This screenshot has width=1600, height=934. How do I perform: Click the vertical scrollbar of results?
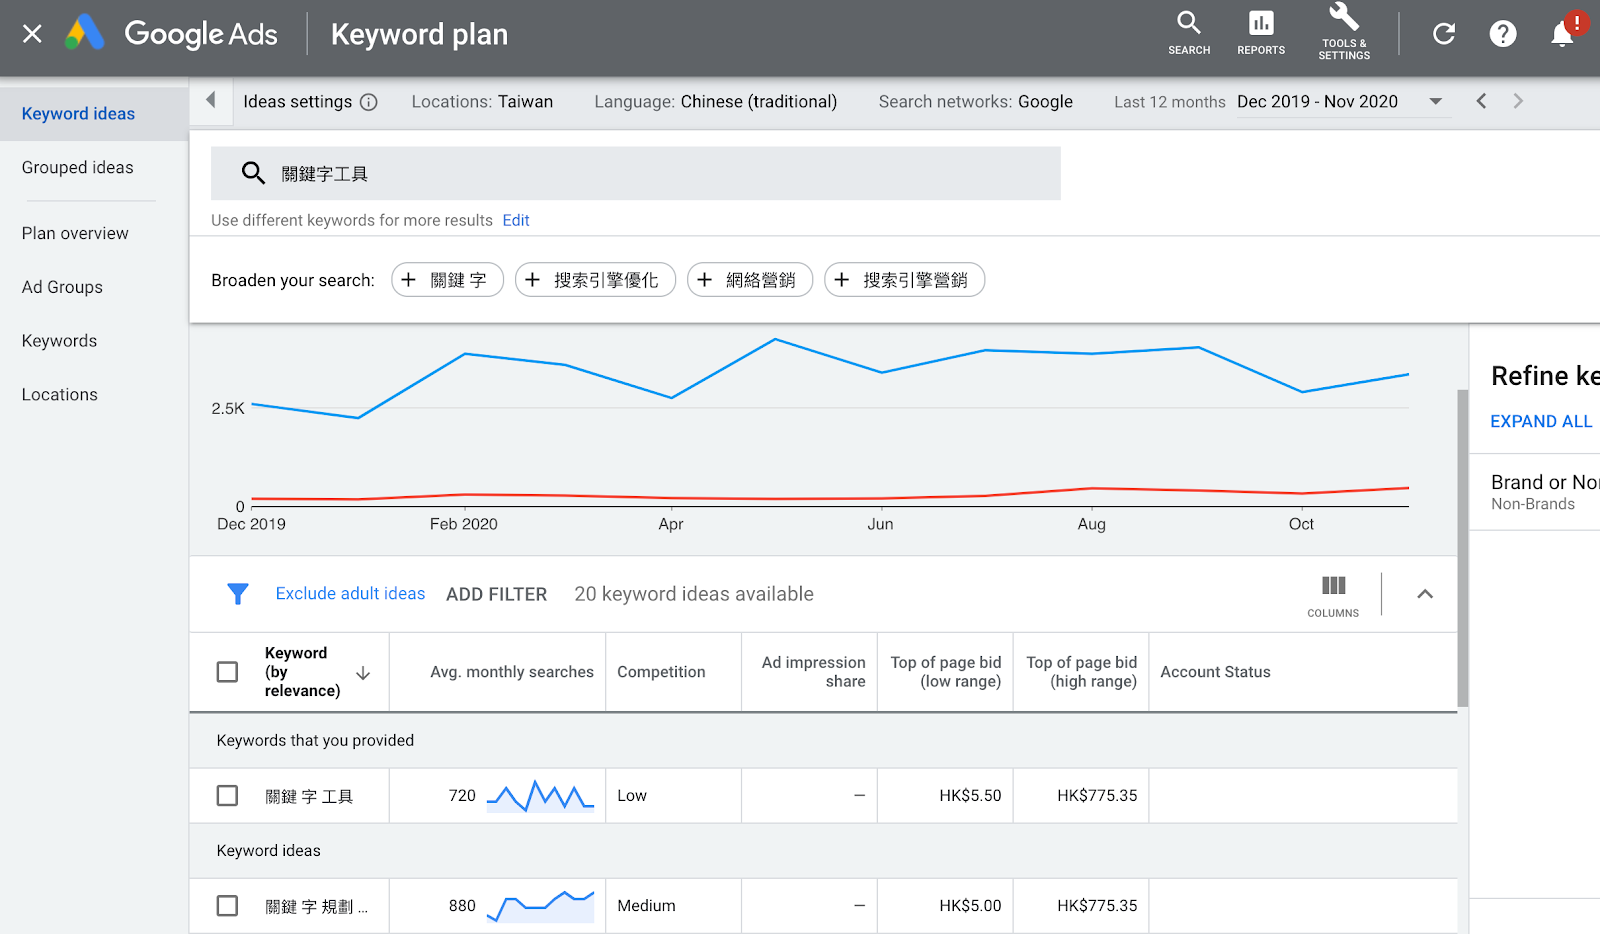(1463, 548)
